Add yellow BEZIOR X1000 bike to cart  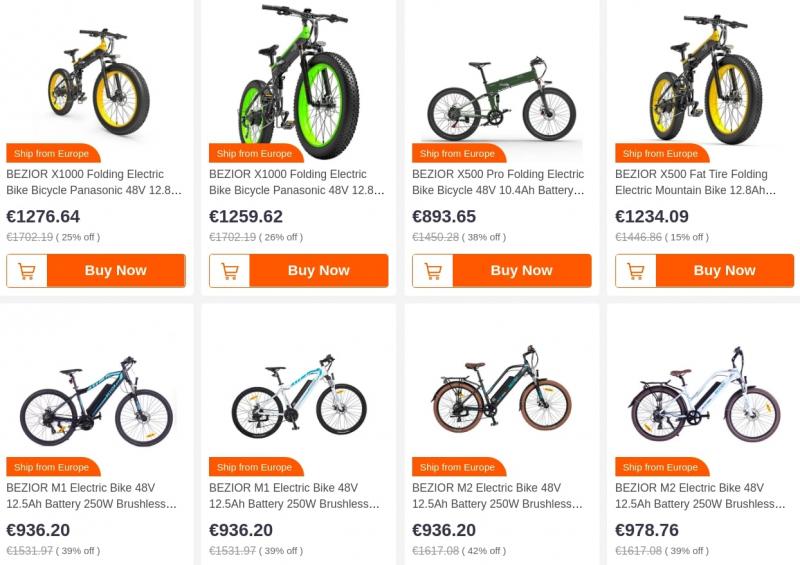(26, 271)
